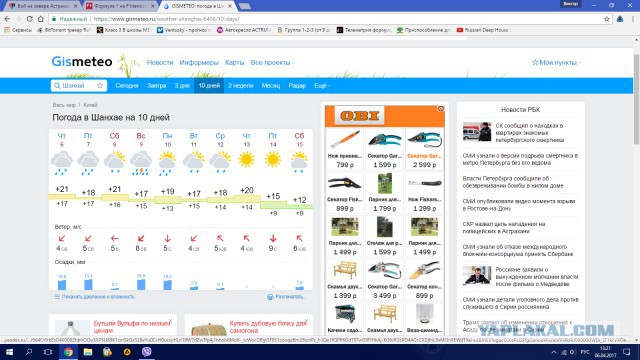Click the page vertical scrollbar thumb
This screenshot has width=640, height=360.
coord(636,98)
